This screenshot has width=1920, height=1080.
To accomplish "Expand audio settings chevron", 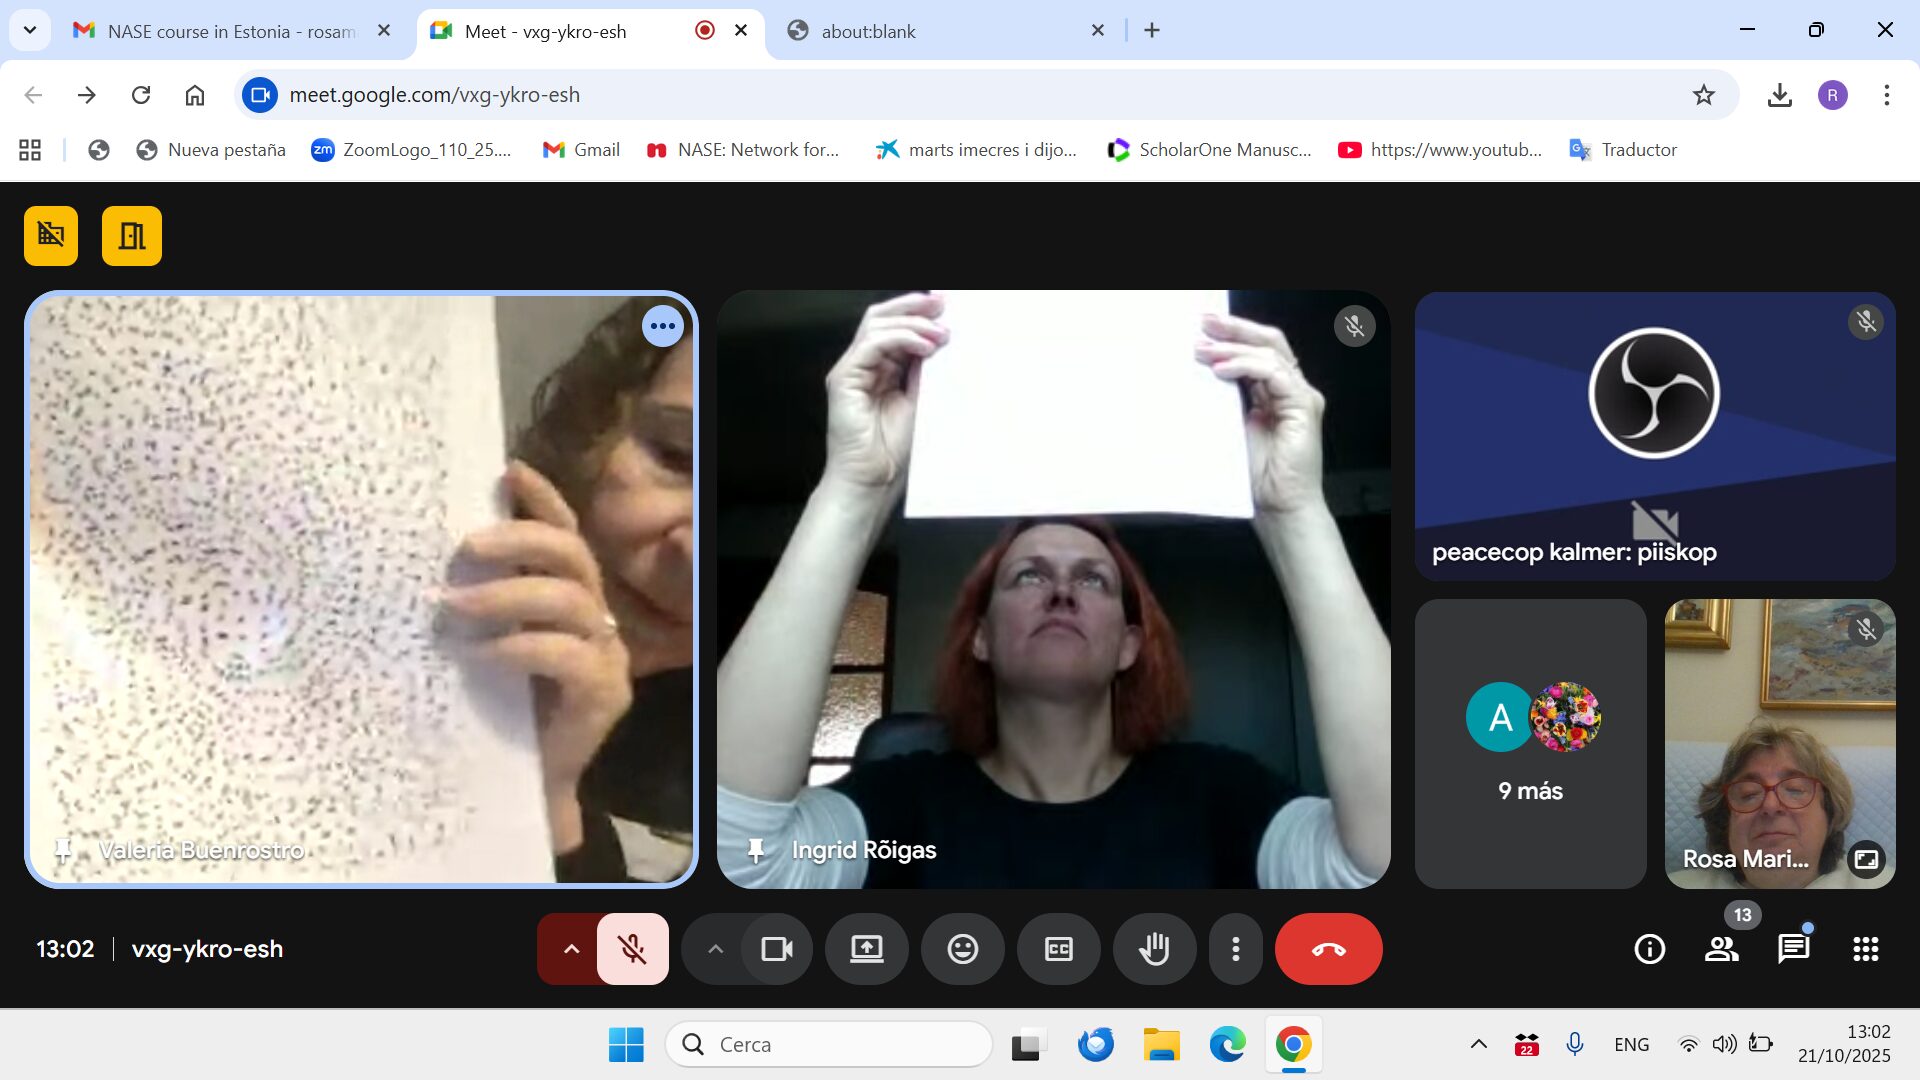I will (571, 949).
